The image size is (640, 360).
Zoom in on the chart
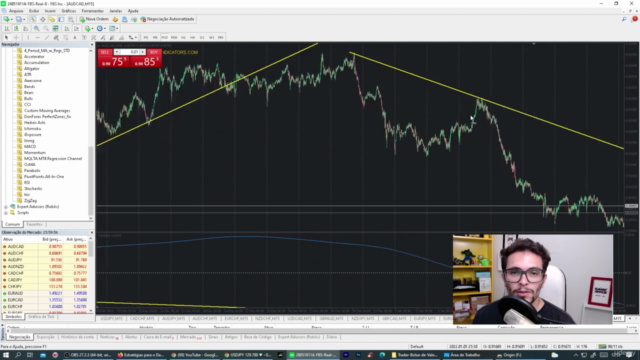pos(36,29)
